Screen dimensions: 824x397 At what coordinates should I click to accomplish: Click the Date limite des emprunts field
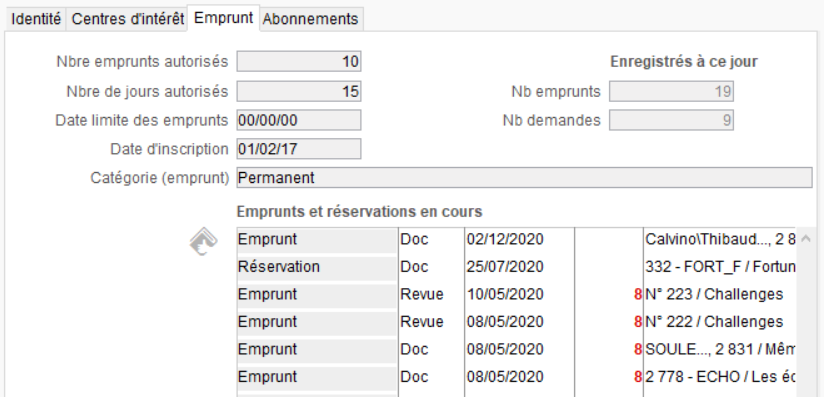click(x=298, y=120)
